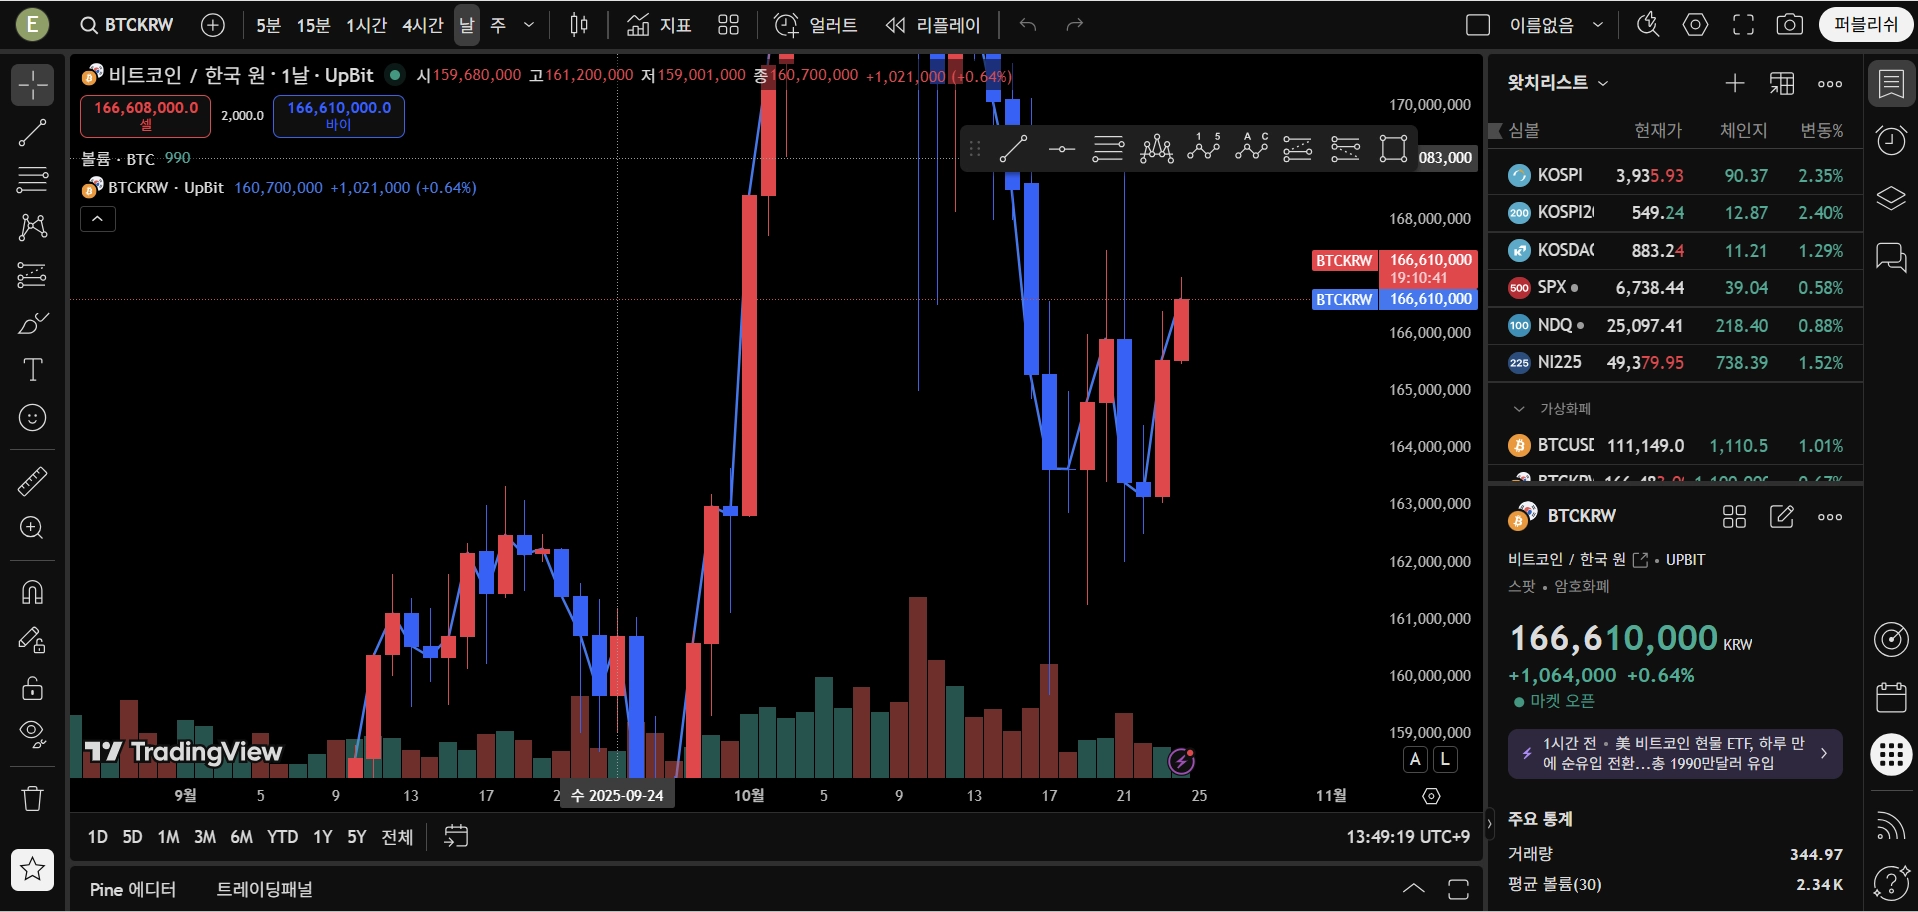Select the 날 daily interval

[467, 25]
